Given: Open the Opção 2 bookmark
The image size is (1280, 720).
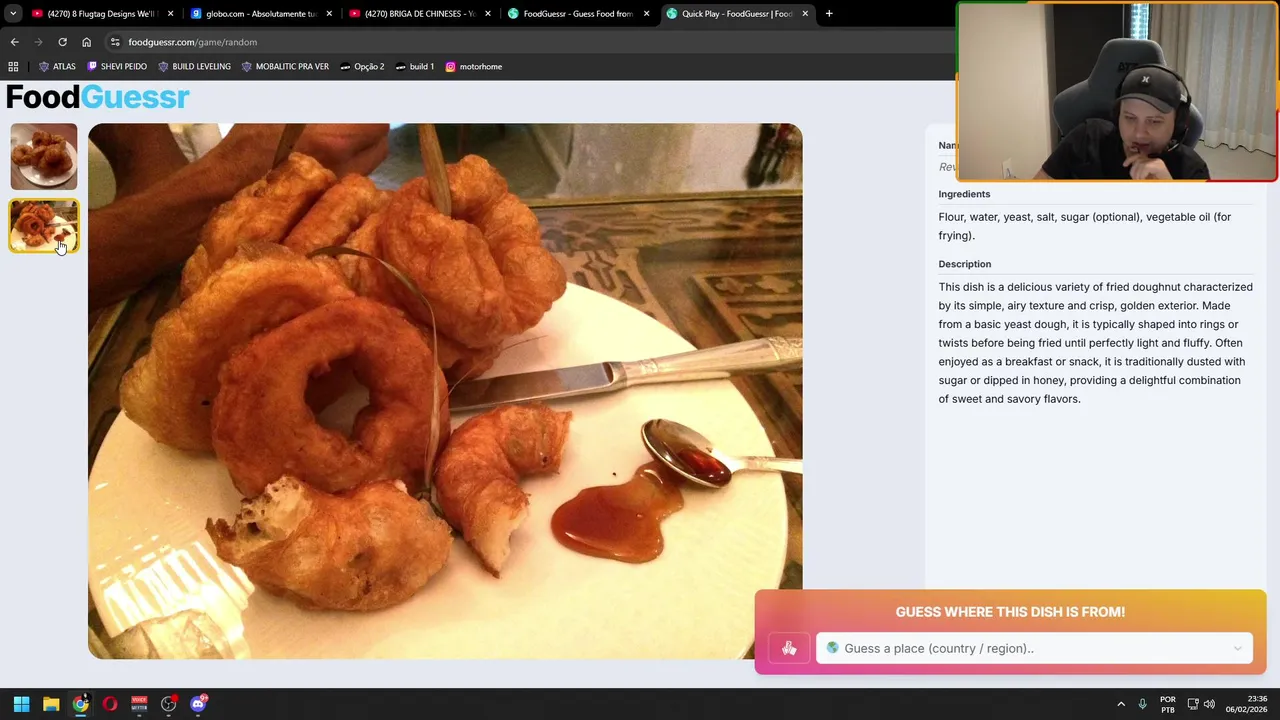Looking at the screenshot, I should pyautogui.click(x=362, y=66).
